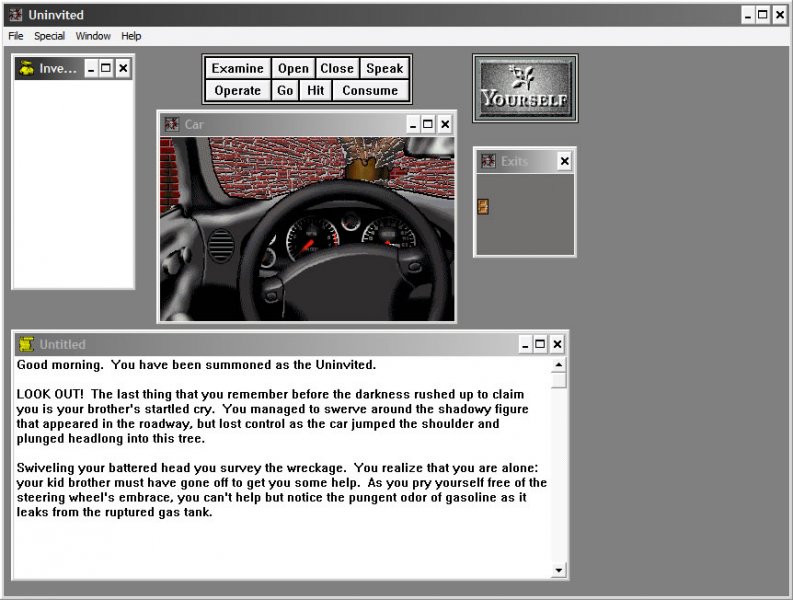The width and height of the screenshot is (793, 600).
Task: Open the Special menu
Action: click(49, 36)
